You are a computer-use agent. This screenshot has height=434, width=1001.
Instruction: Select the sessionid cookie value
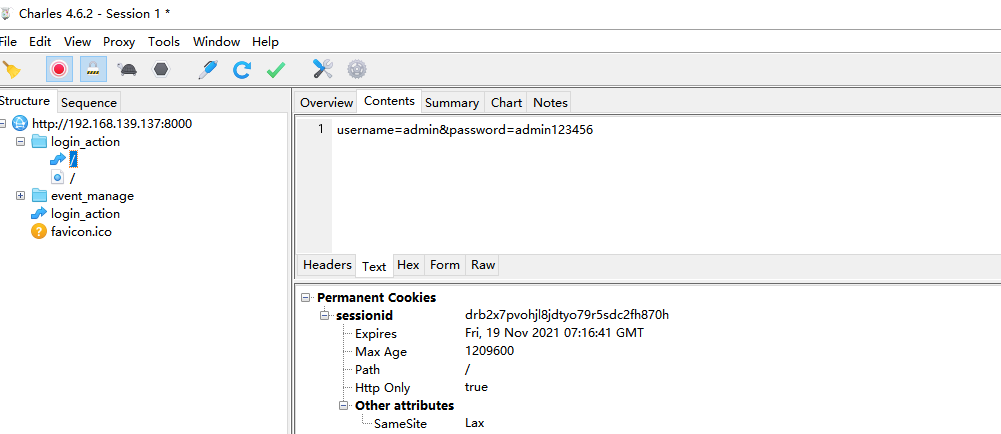567,315
